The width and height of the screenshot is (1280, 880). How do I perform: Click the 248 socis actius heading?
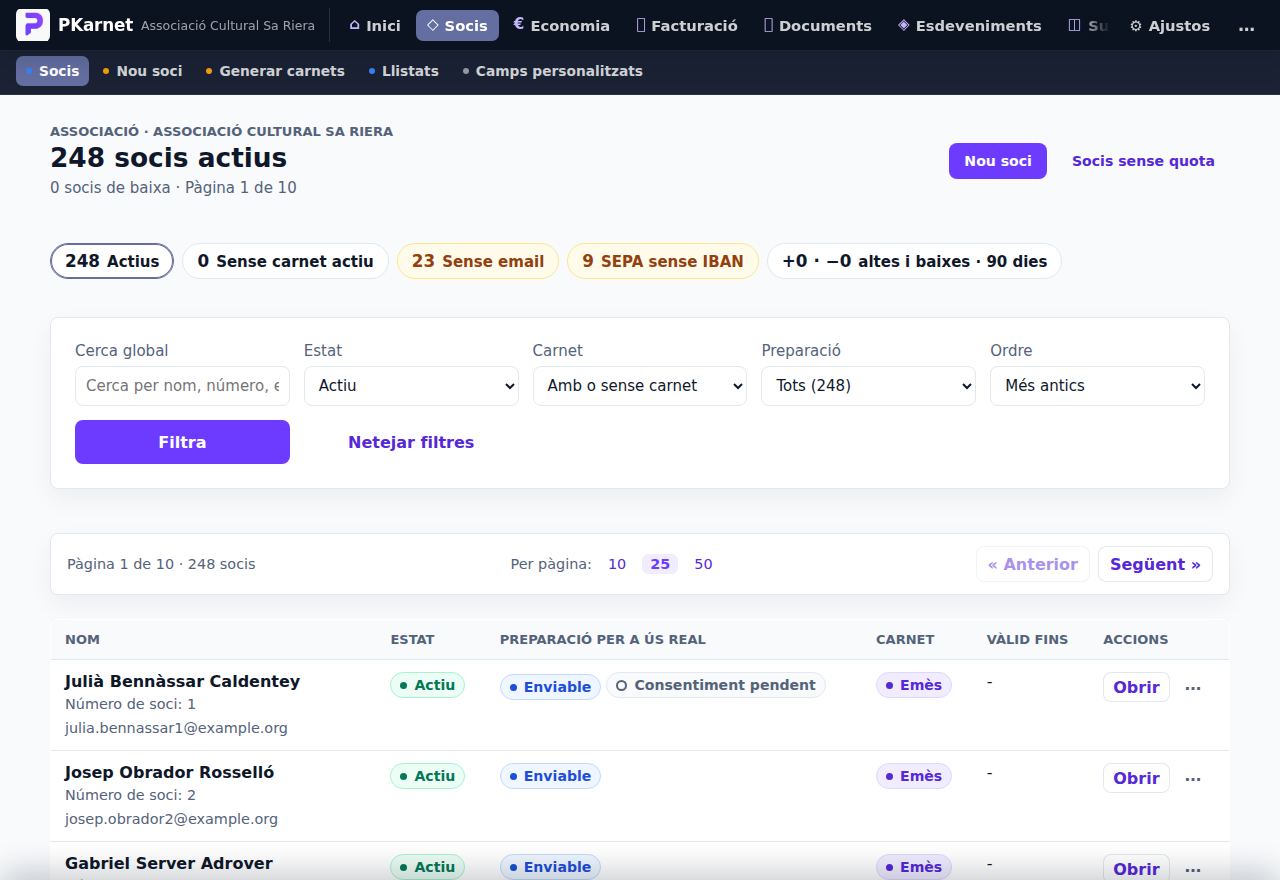click(x=168, y=158)
